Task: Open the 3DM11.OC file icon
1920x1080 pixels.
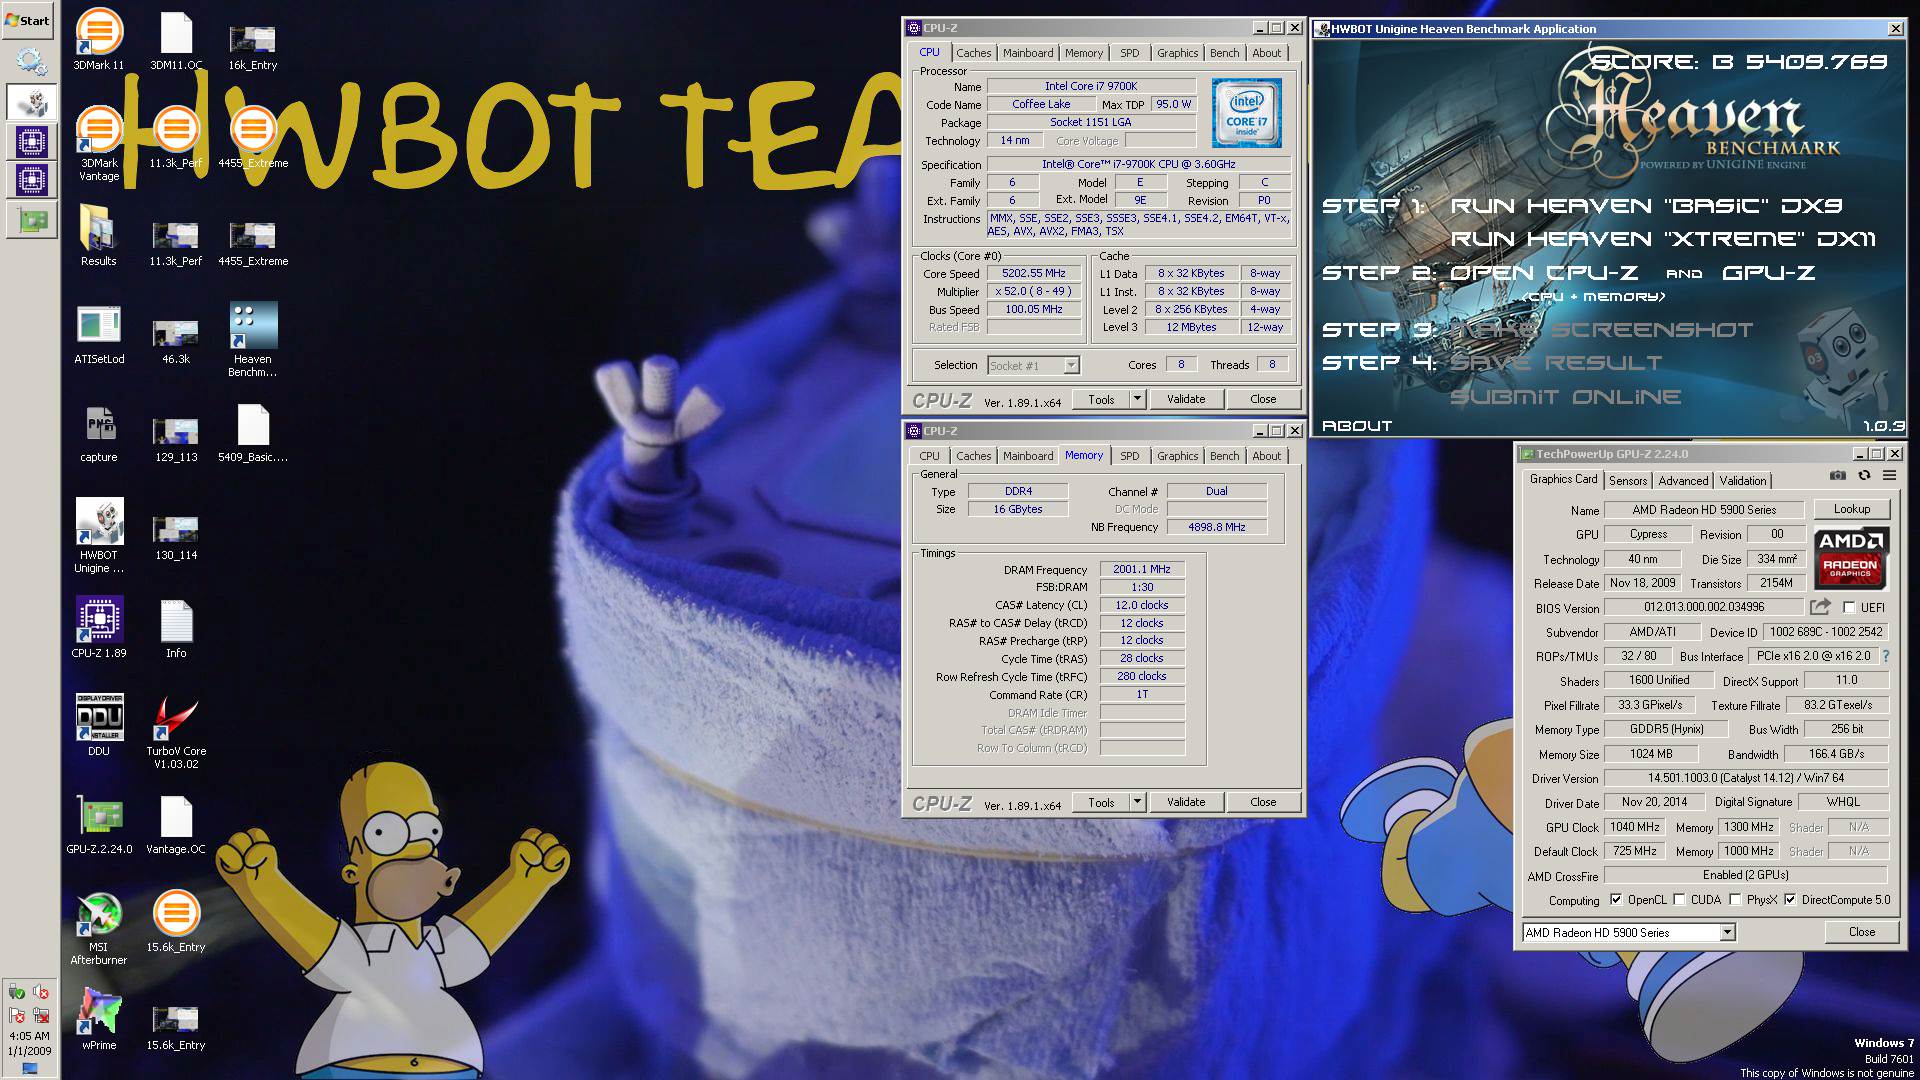Action: coord(176,40)
